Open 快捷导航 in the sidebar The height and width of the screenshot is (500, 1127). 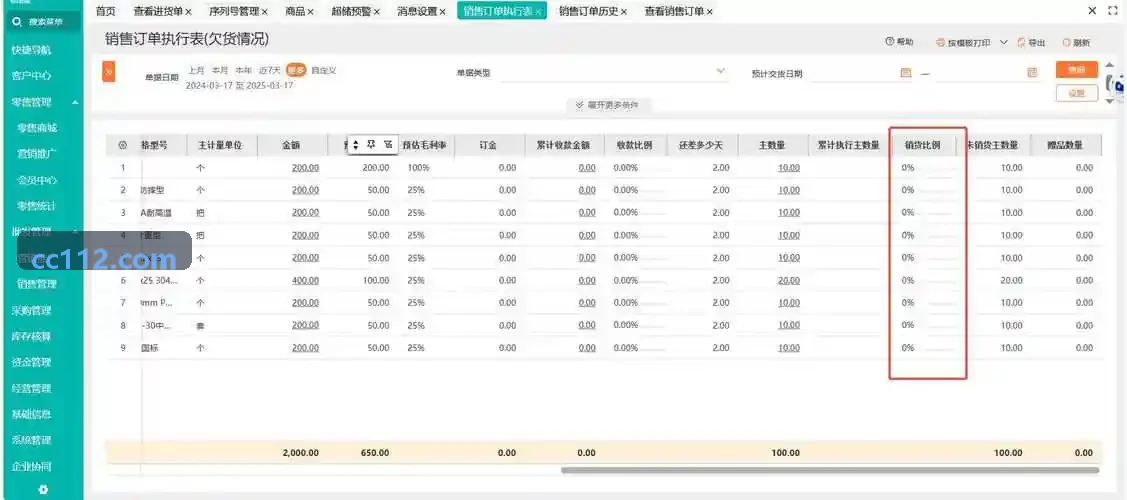[32, 50]
